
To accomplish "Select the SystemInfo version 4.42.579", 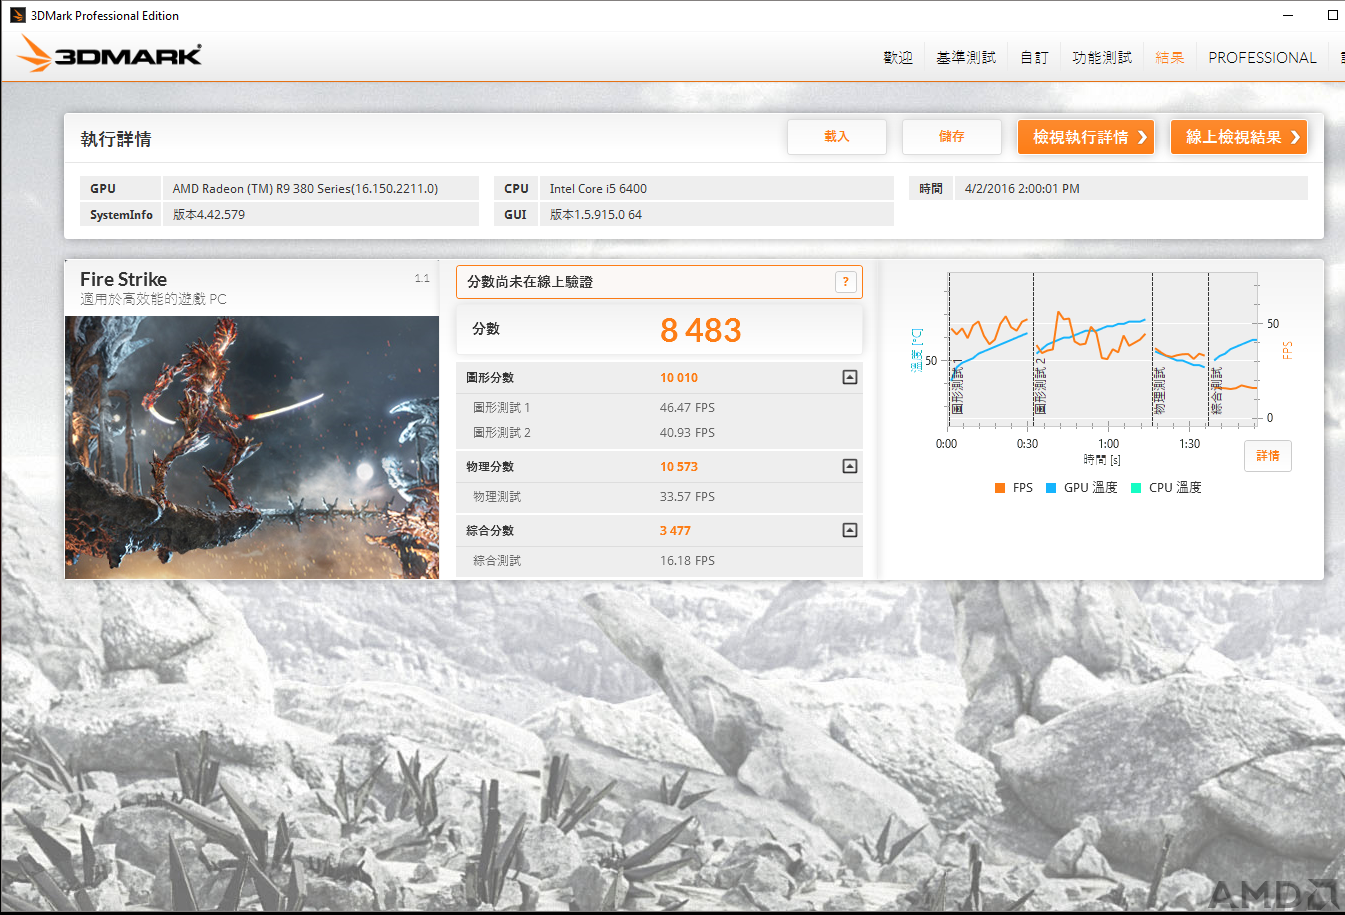I will pos(209,214).
